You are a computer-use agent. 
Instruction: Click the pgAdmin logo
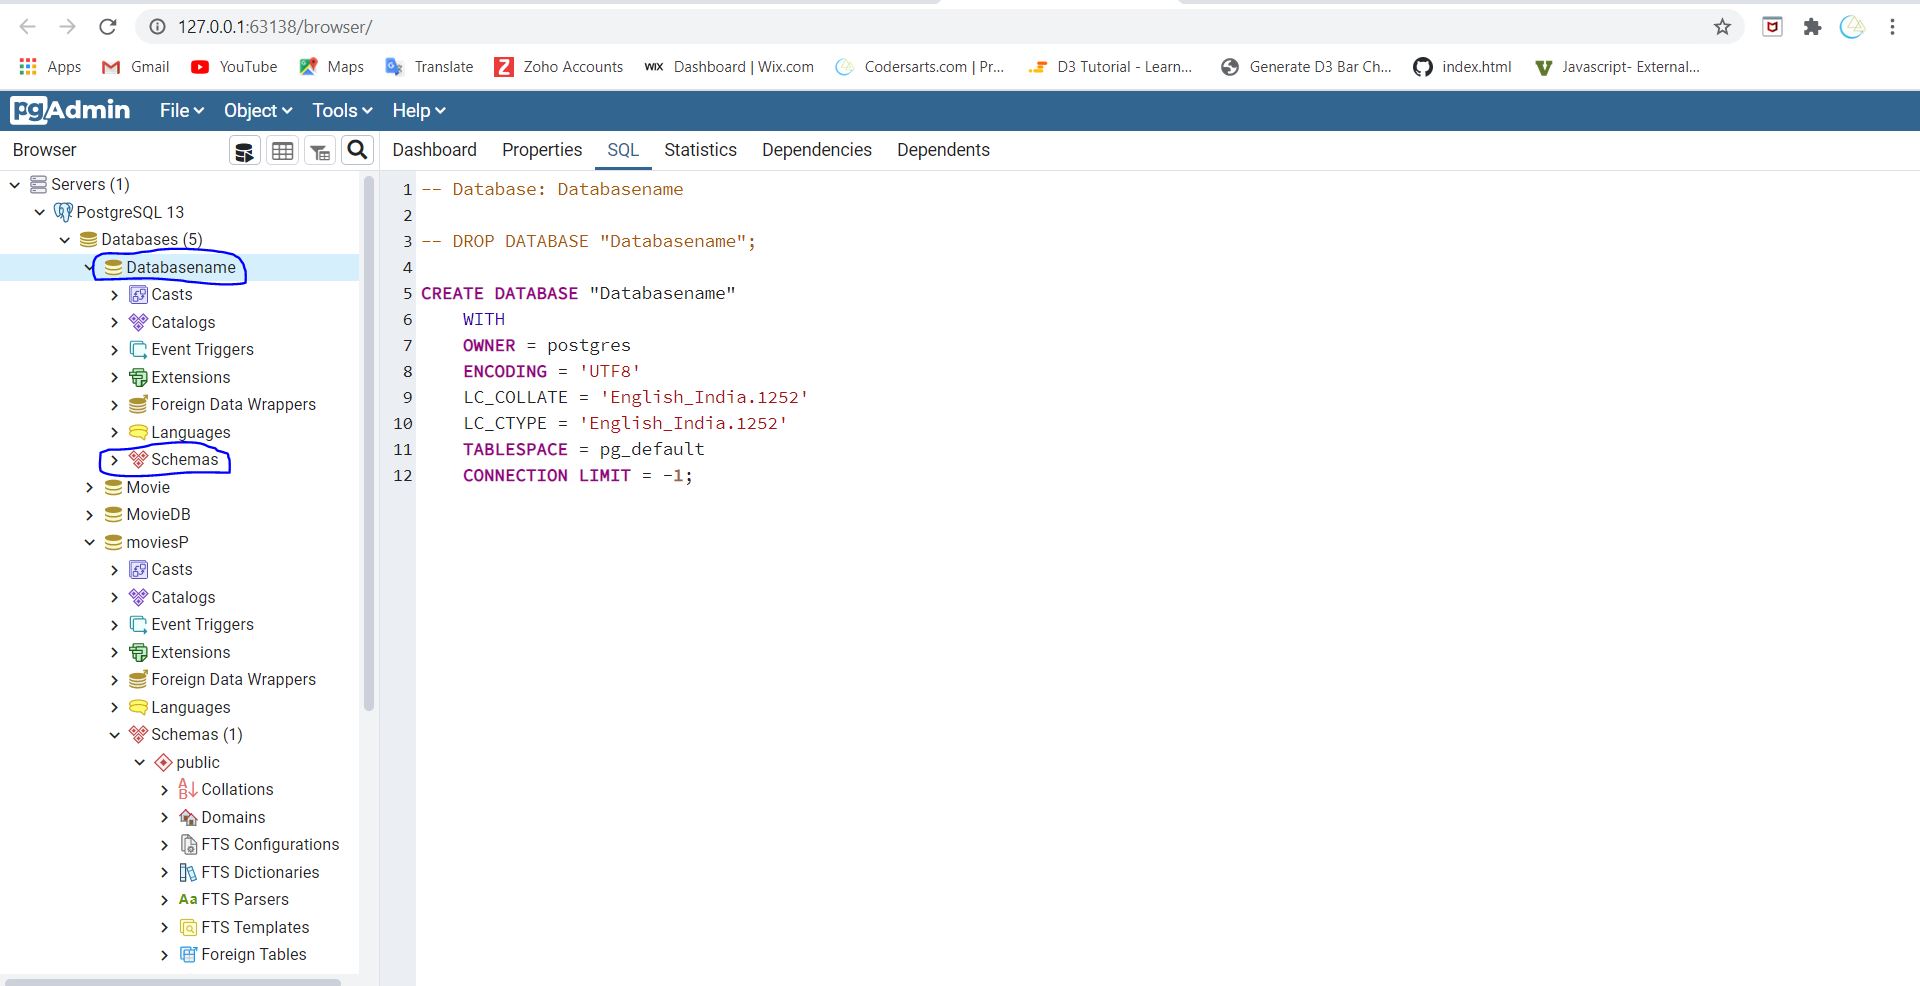[70, 110]
